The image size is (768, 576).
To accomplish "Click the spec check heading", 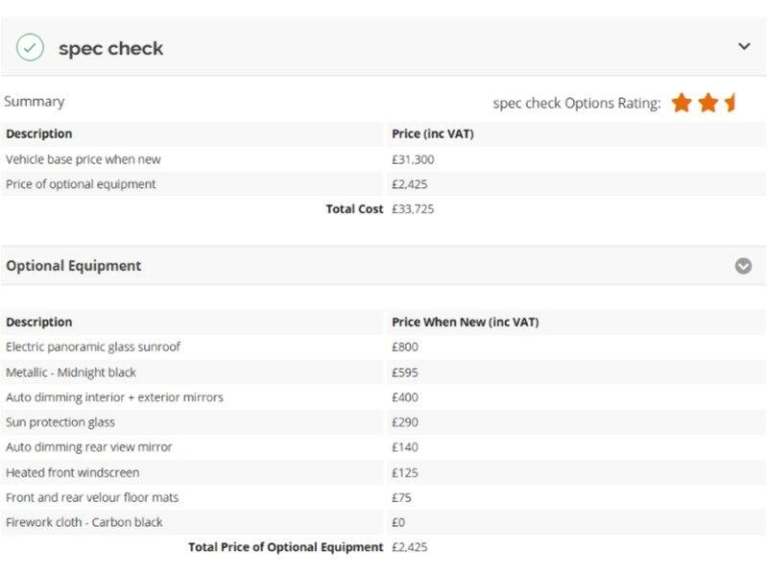I will (111, 48).
